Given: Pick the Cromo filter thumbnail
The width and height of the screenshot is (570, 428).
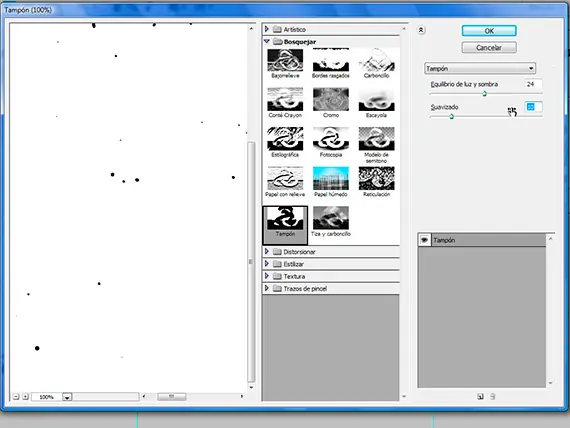Looking at the screenshot, I should tap(331, 100).
